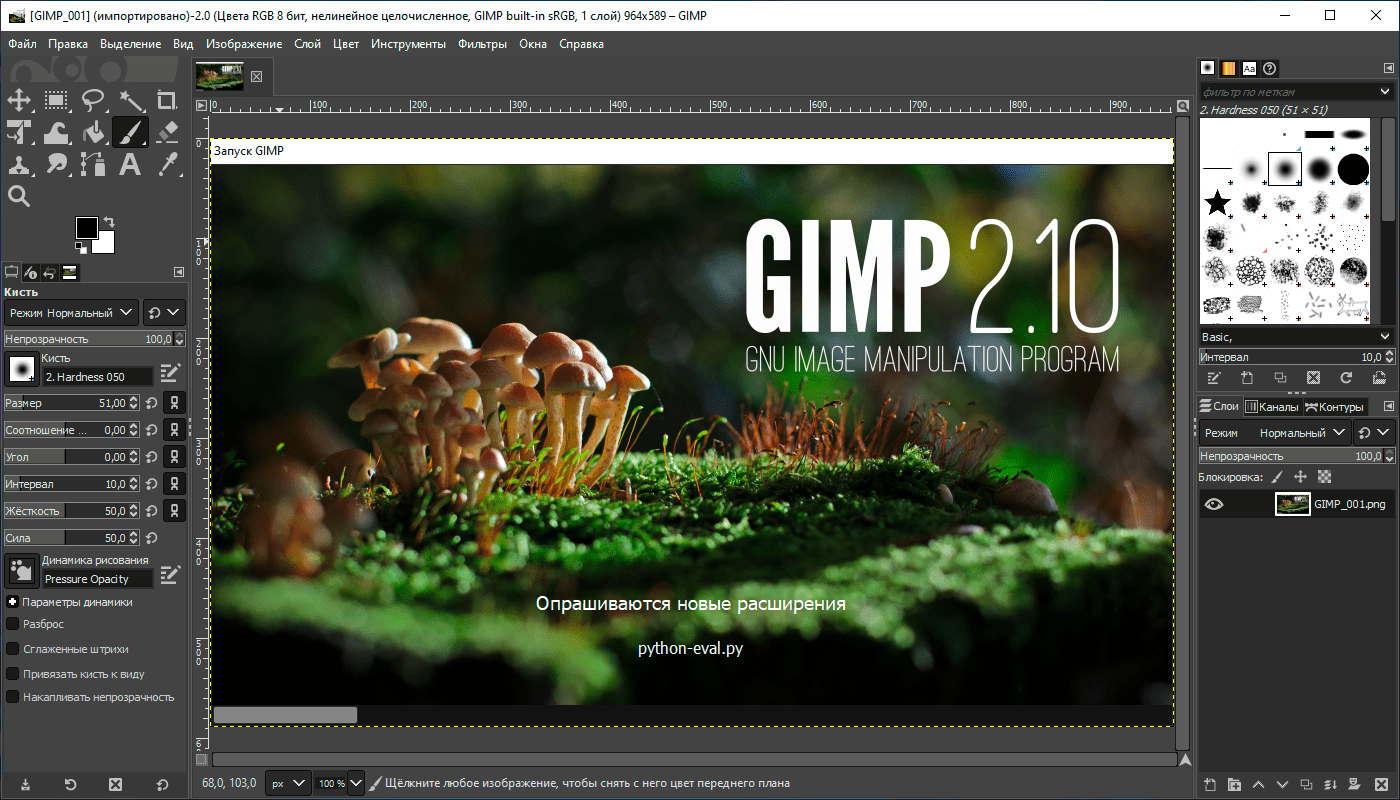Open the Фильтры menu
1400x800 pixels.
[x=482, y=44]
